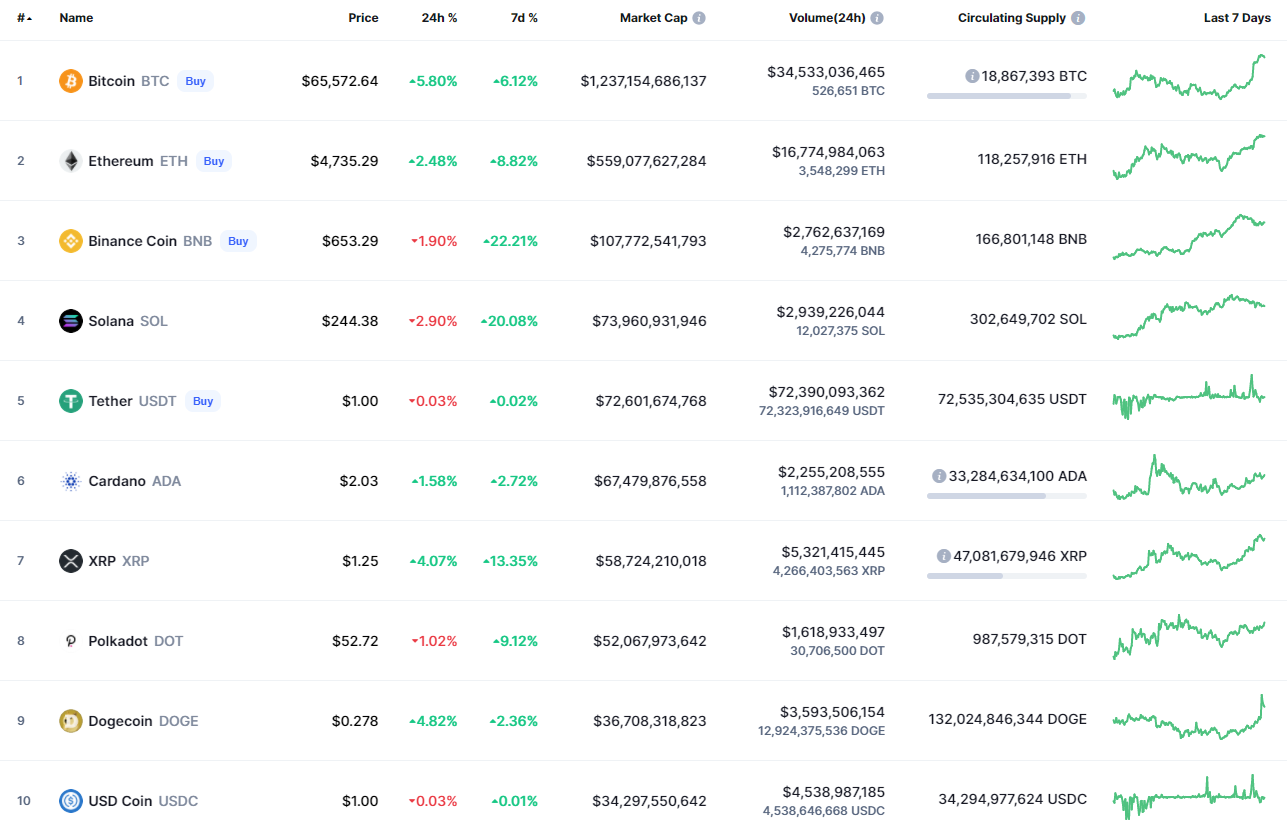Click Bitcoin market cap $1,237,154,686,137
1287x829 pixels.
click(643, 81)
